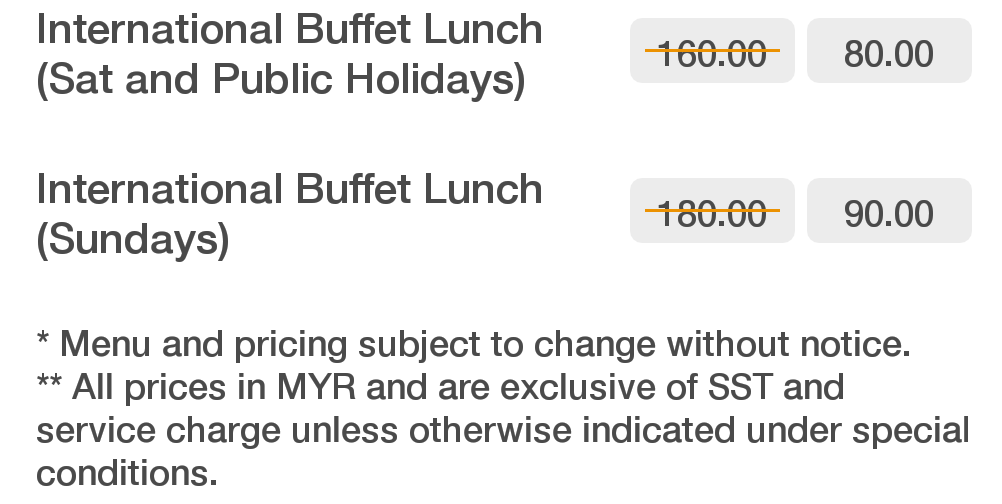Screen dimensions: 1002x504
Task: Click the word "SST" in the footnote
Action: coord(736,387)
